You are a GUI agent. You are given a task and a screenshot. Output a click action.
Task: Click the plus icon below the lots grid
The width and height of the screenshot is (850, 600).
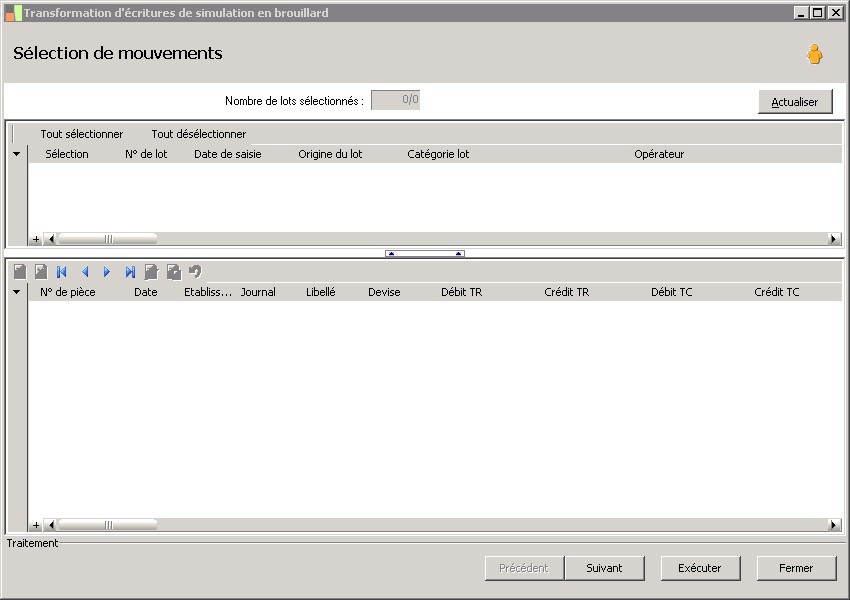click(x=36, y=239)
